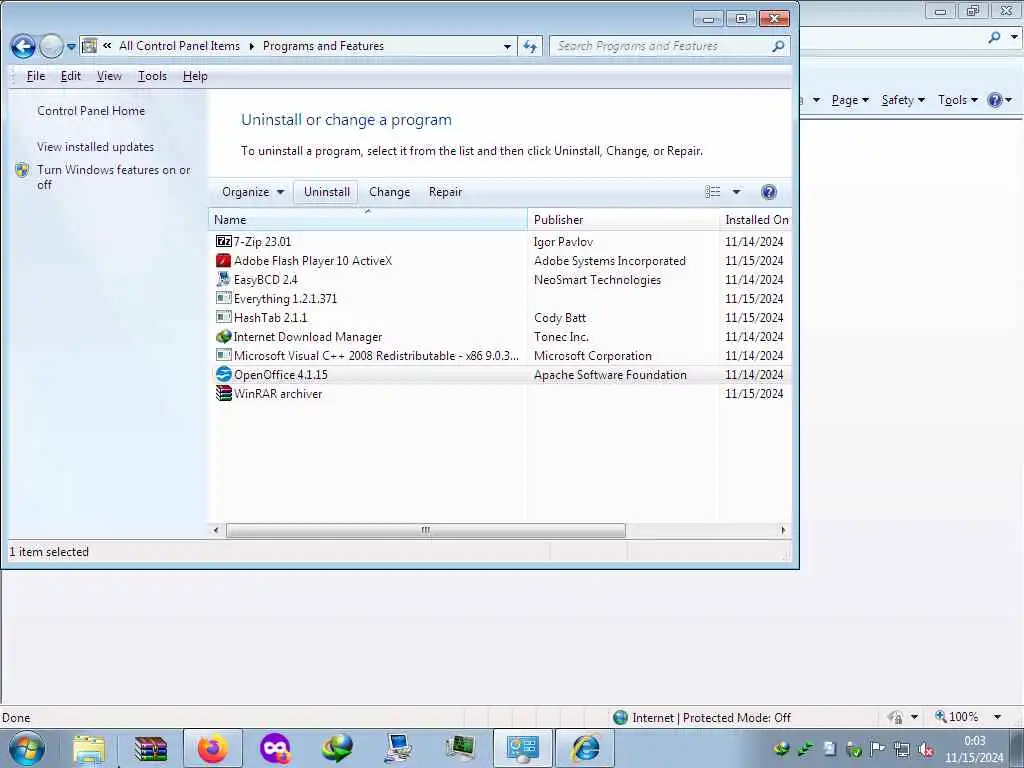Open the Tools dropdown in Internet Explorer toolbar
Screen dimensions: 1024x768
click(x=957, y=100)
